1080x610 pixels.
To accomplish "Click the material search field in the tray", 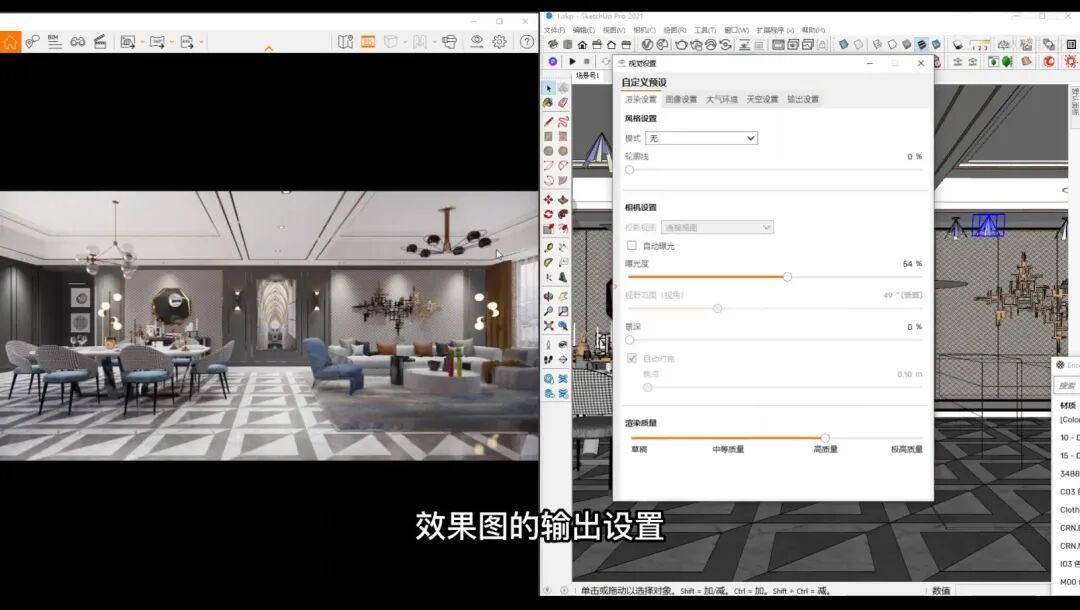I will [x=1067, y=386].
